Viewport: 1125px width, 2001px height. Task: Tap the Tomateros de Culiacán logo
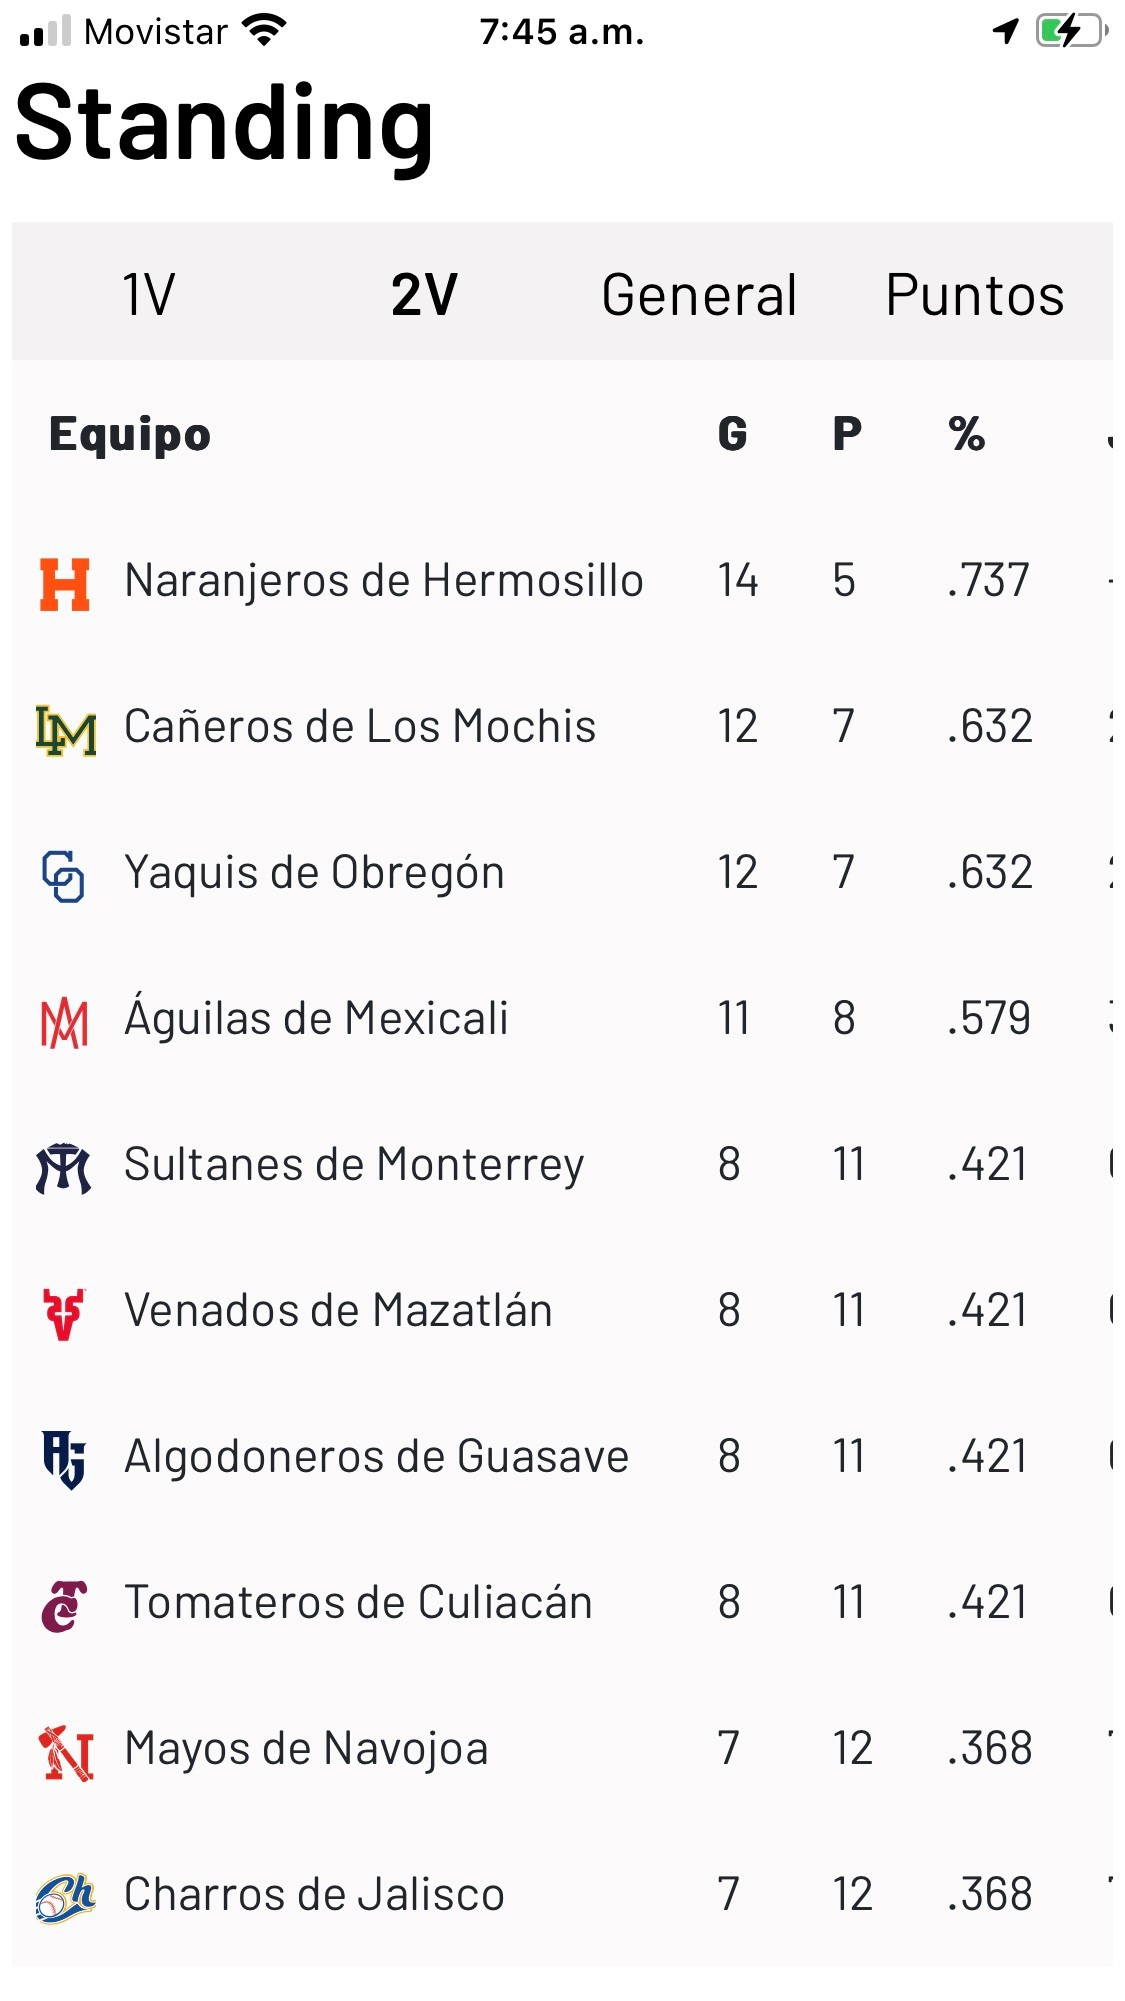click(x=65, y=1606)
